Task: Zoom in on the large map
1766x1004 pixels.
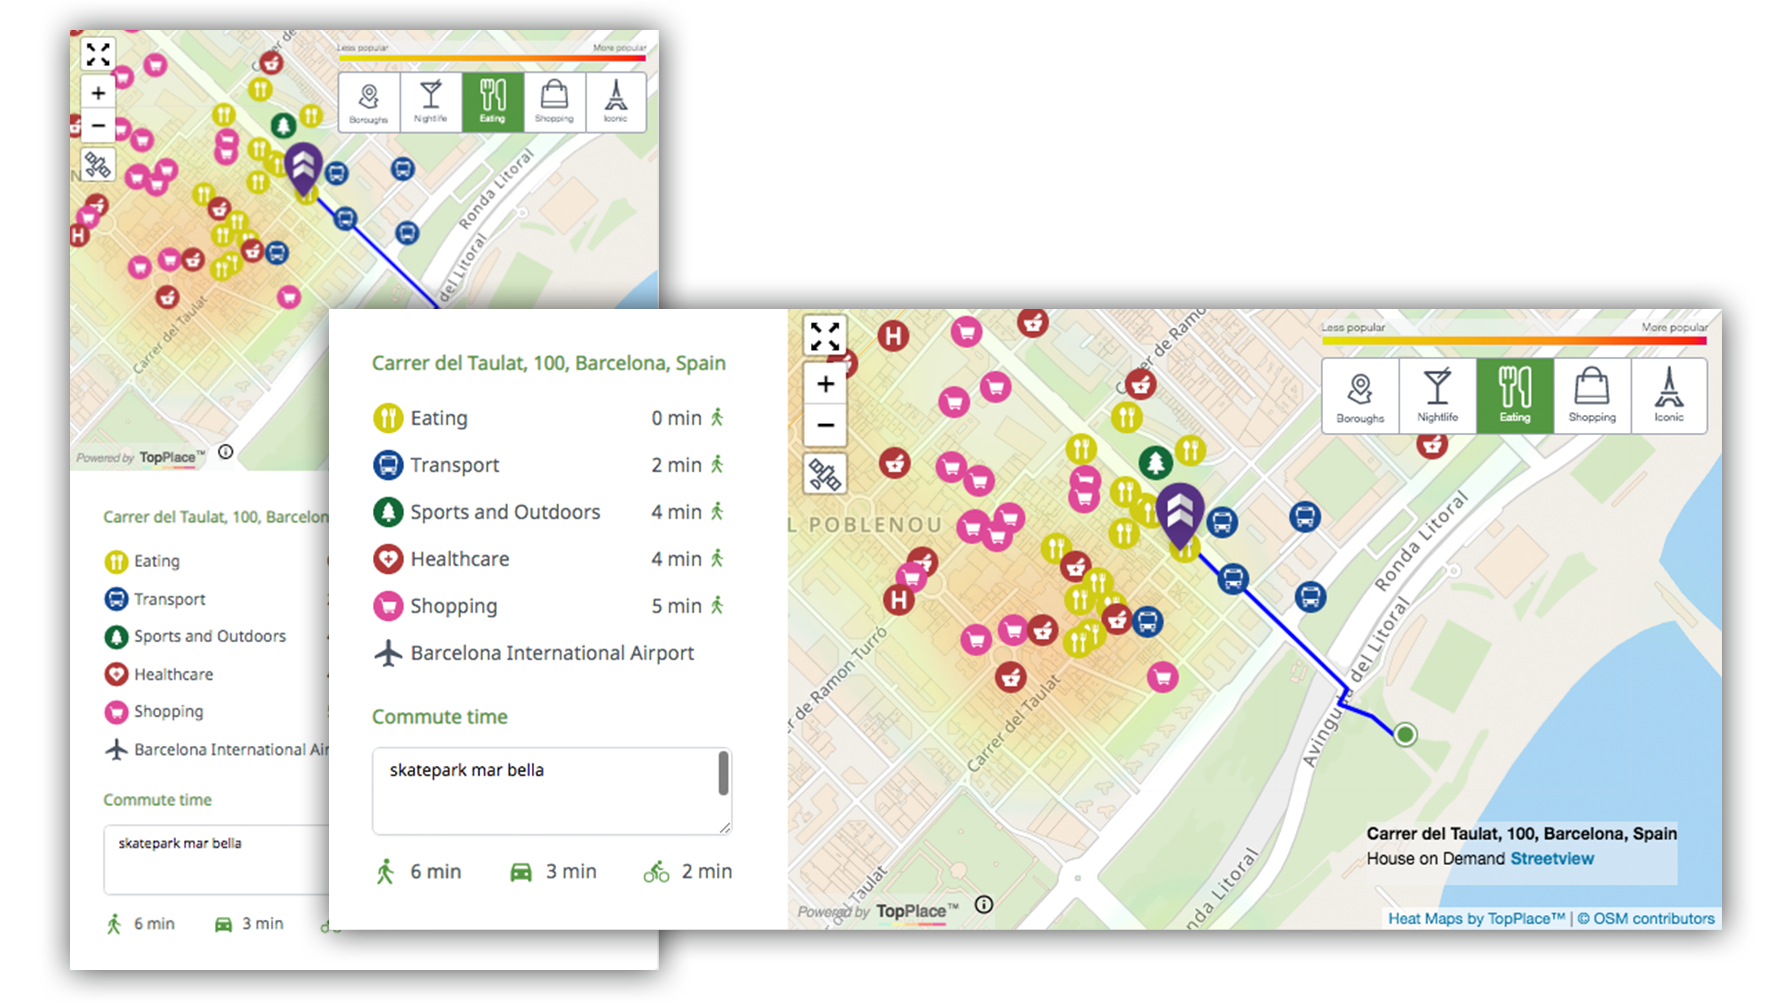Action: click(825, 384)
